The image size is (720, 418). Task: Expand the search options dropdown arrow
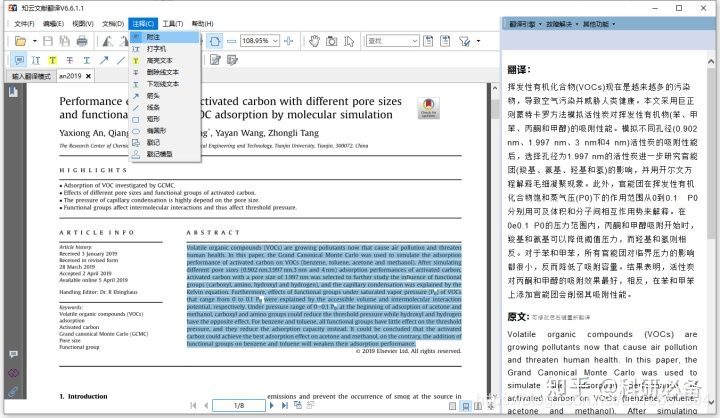pyautogui.click(x=478, y=41)
